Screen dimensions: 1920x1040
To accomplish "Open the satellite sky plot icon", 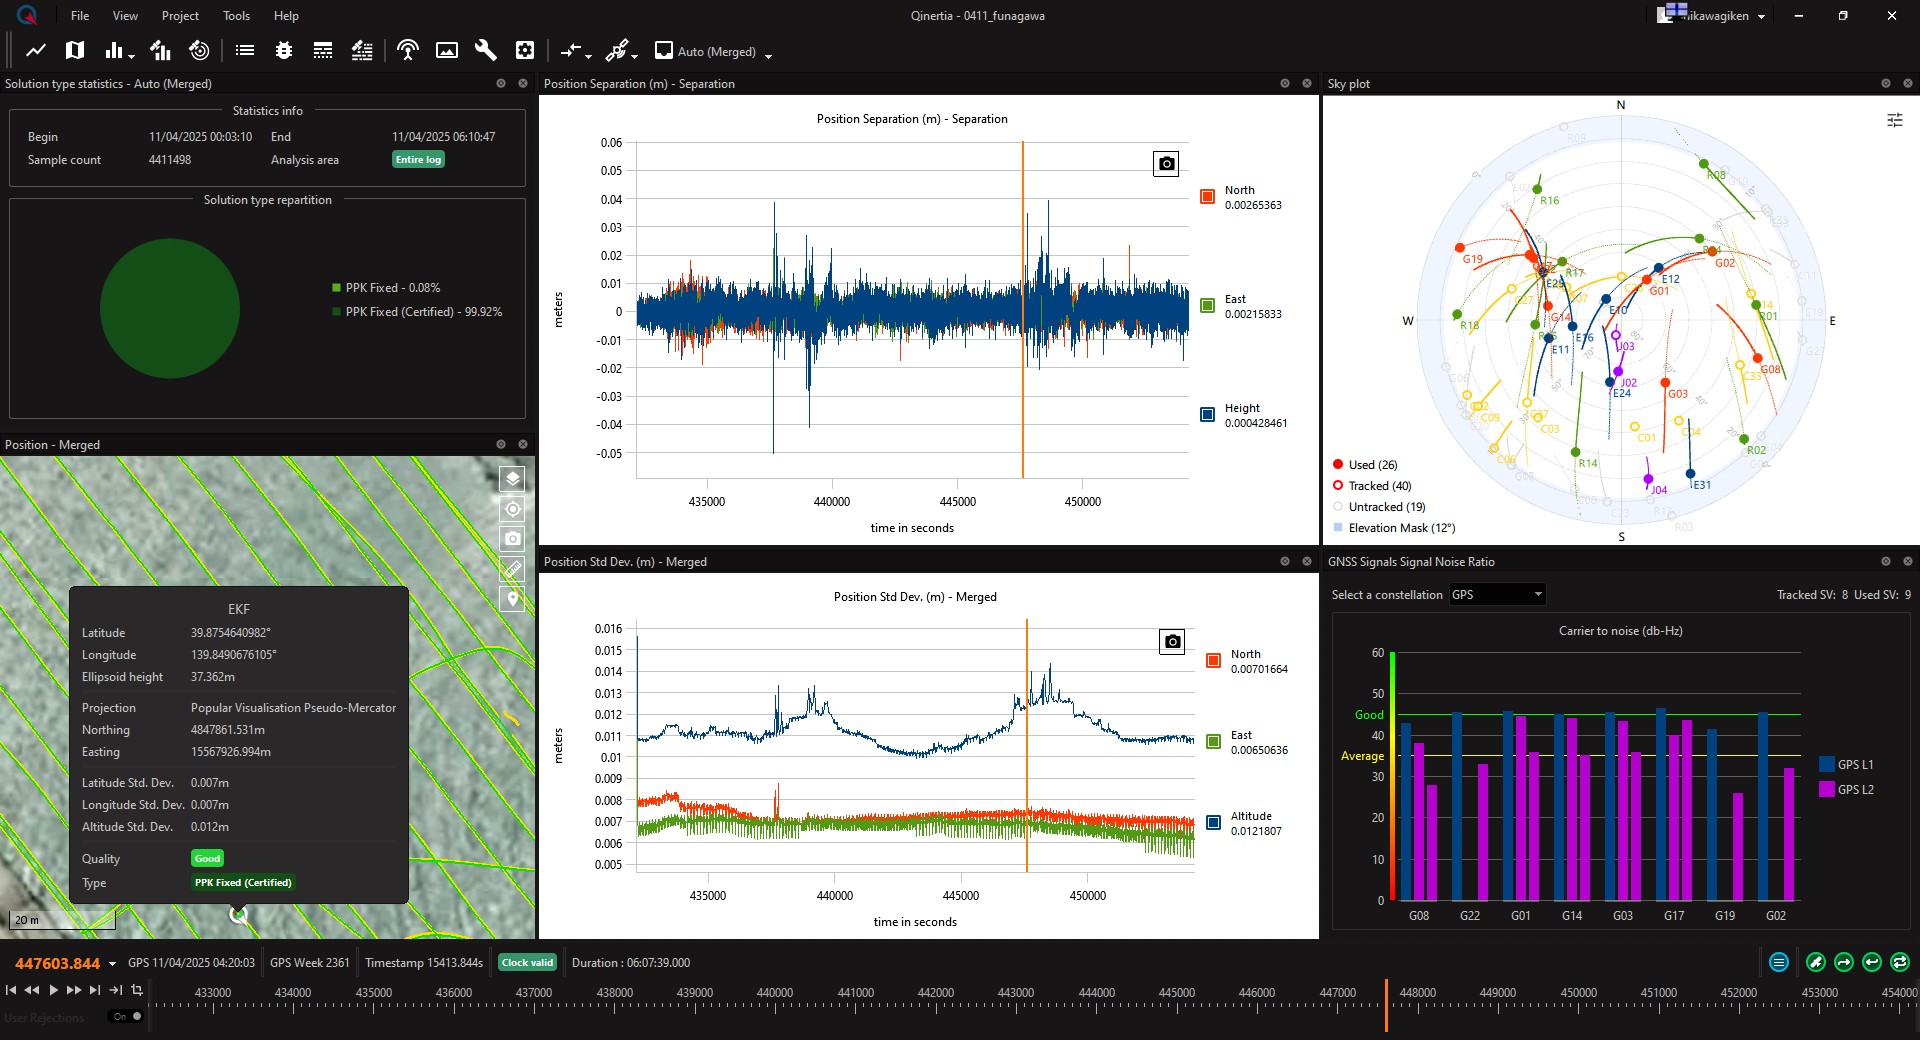I will [x=199, y=50].
